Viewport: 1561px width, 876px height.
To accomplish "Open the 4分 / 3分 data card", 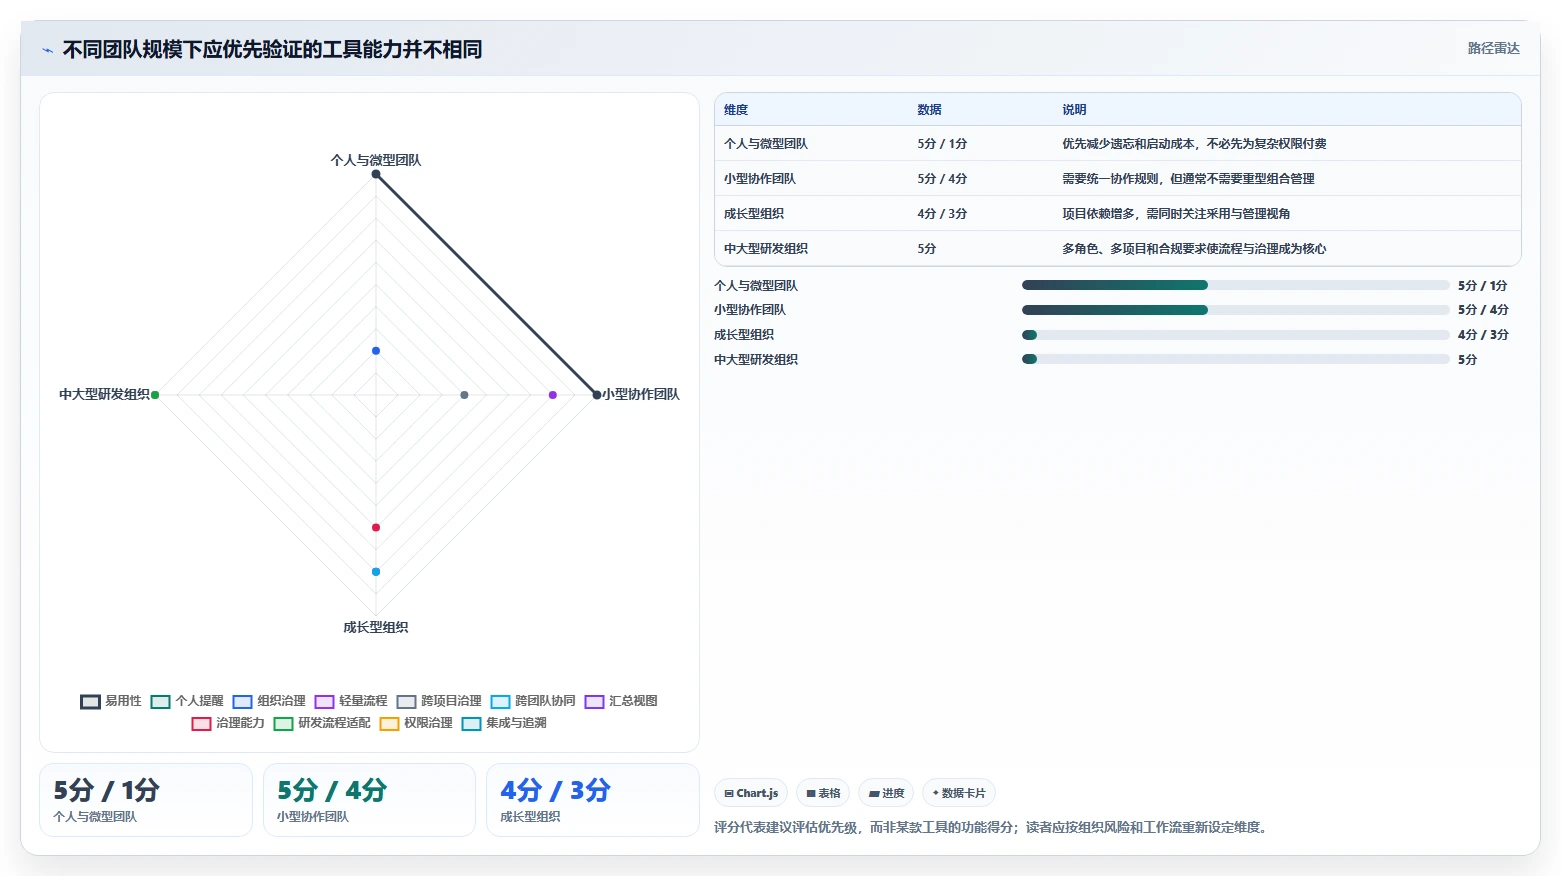I will click(x=592, y=800).
